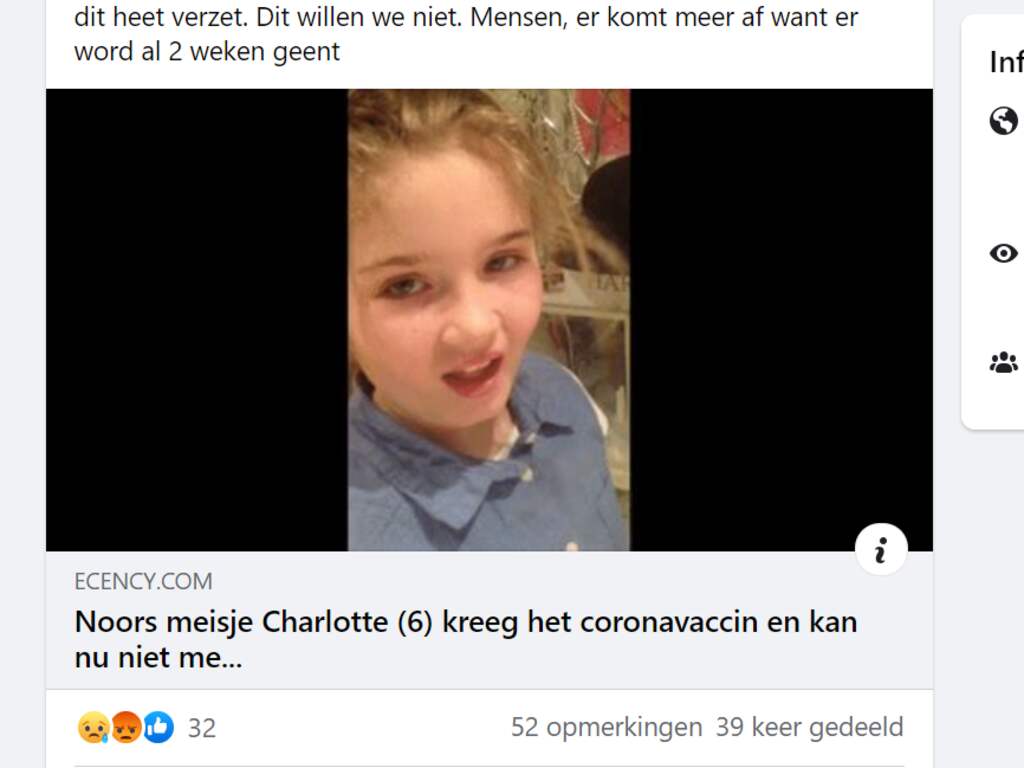Click the headline's truncated 'nu niet me...' line
1024x768 pixels.
tap(158, 658)
